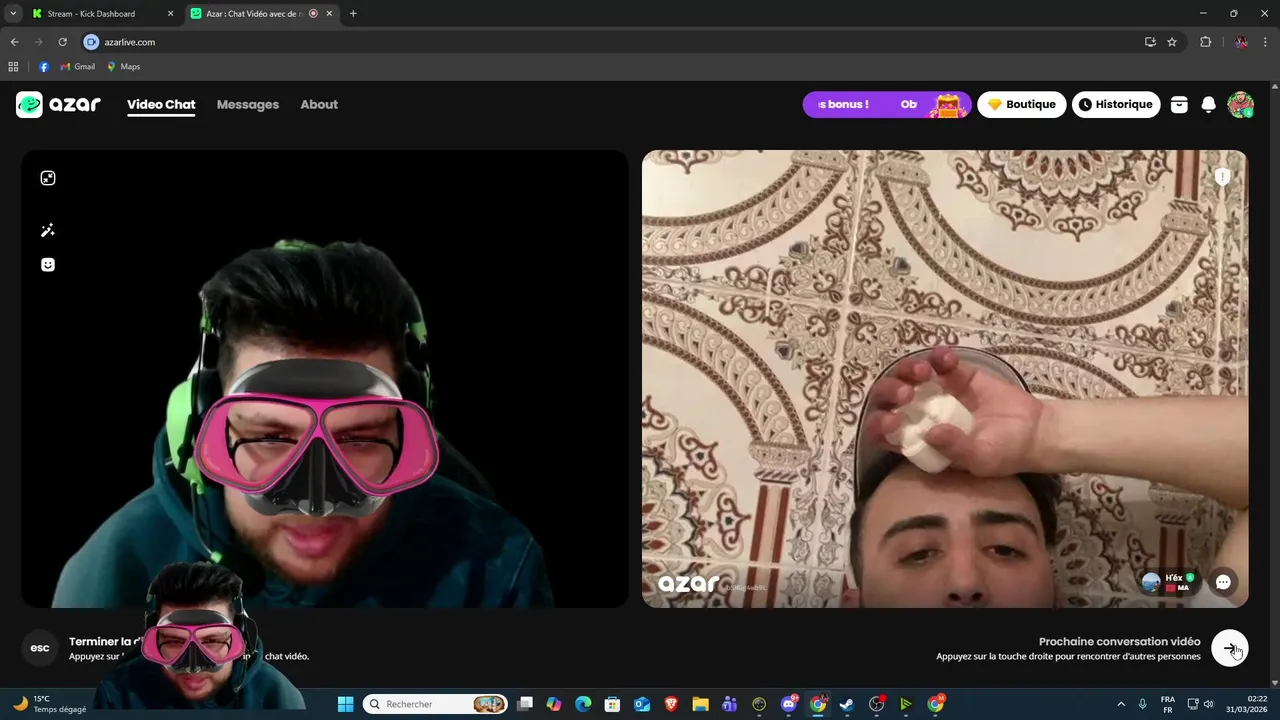Click the next conversation arrow button
Viewport: 1280px width, 720px height.
coord(1230,648)
